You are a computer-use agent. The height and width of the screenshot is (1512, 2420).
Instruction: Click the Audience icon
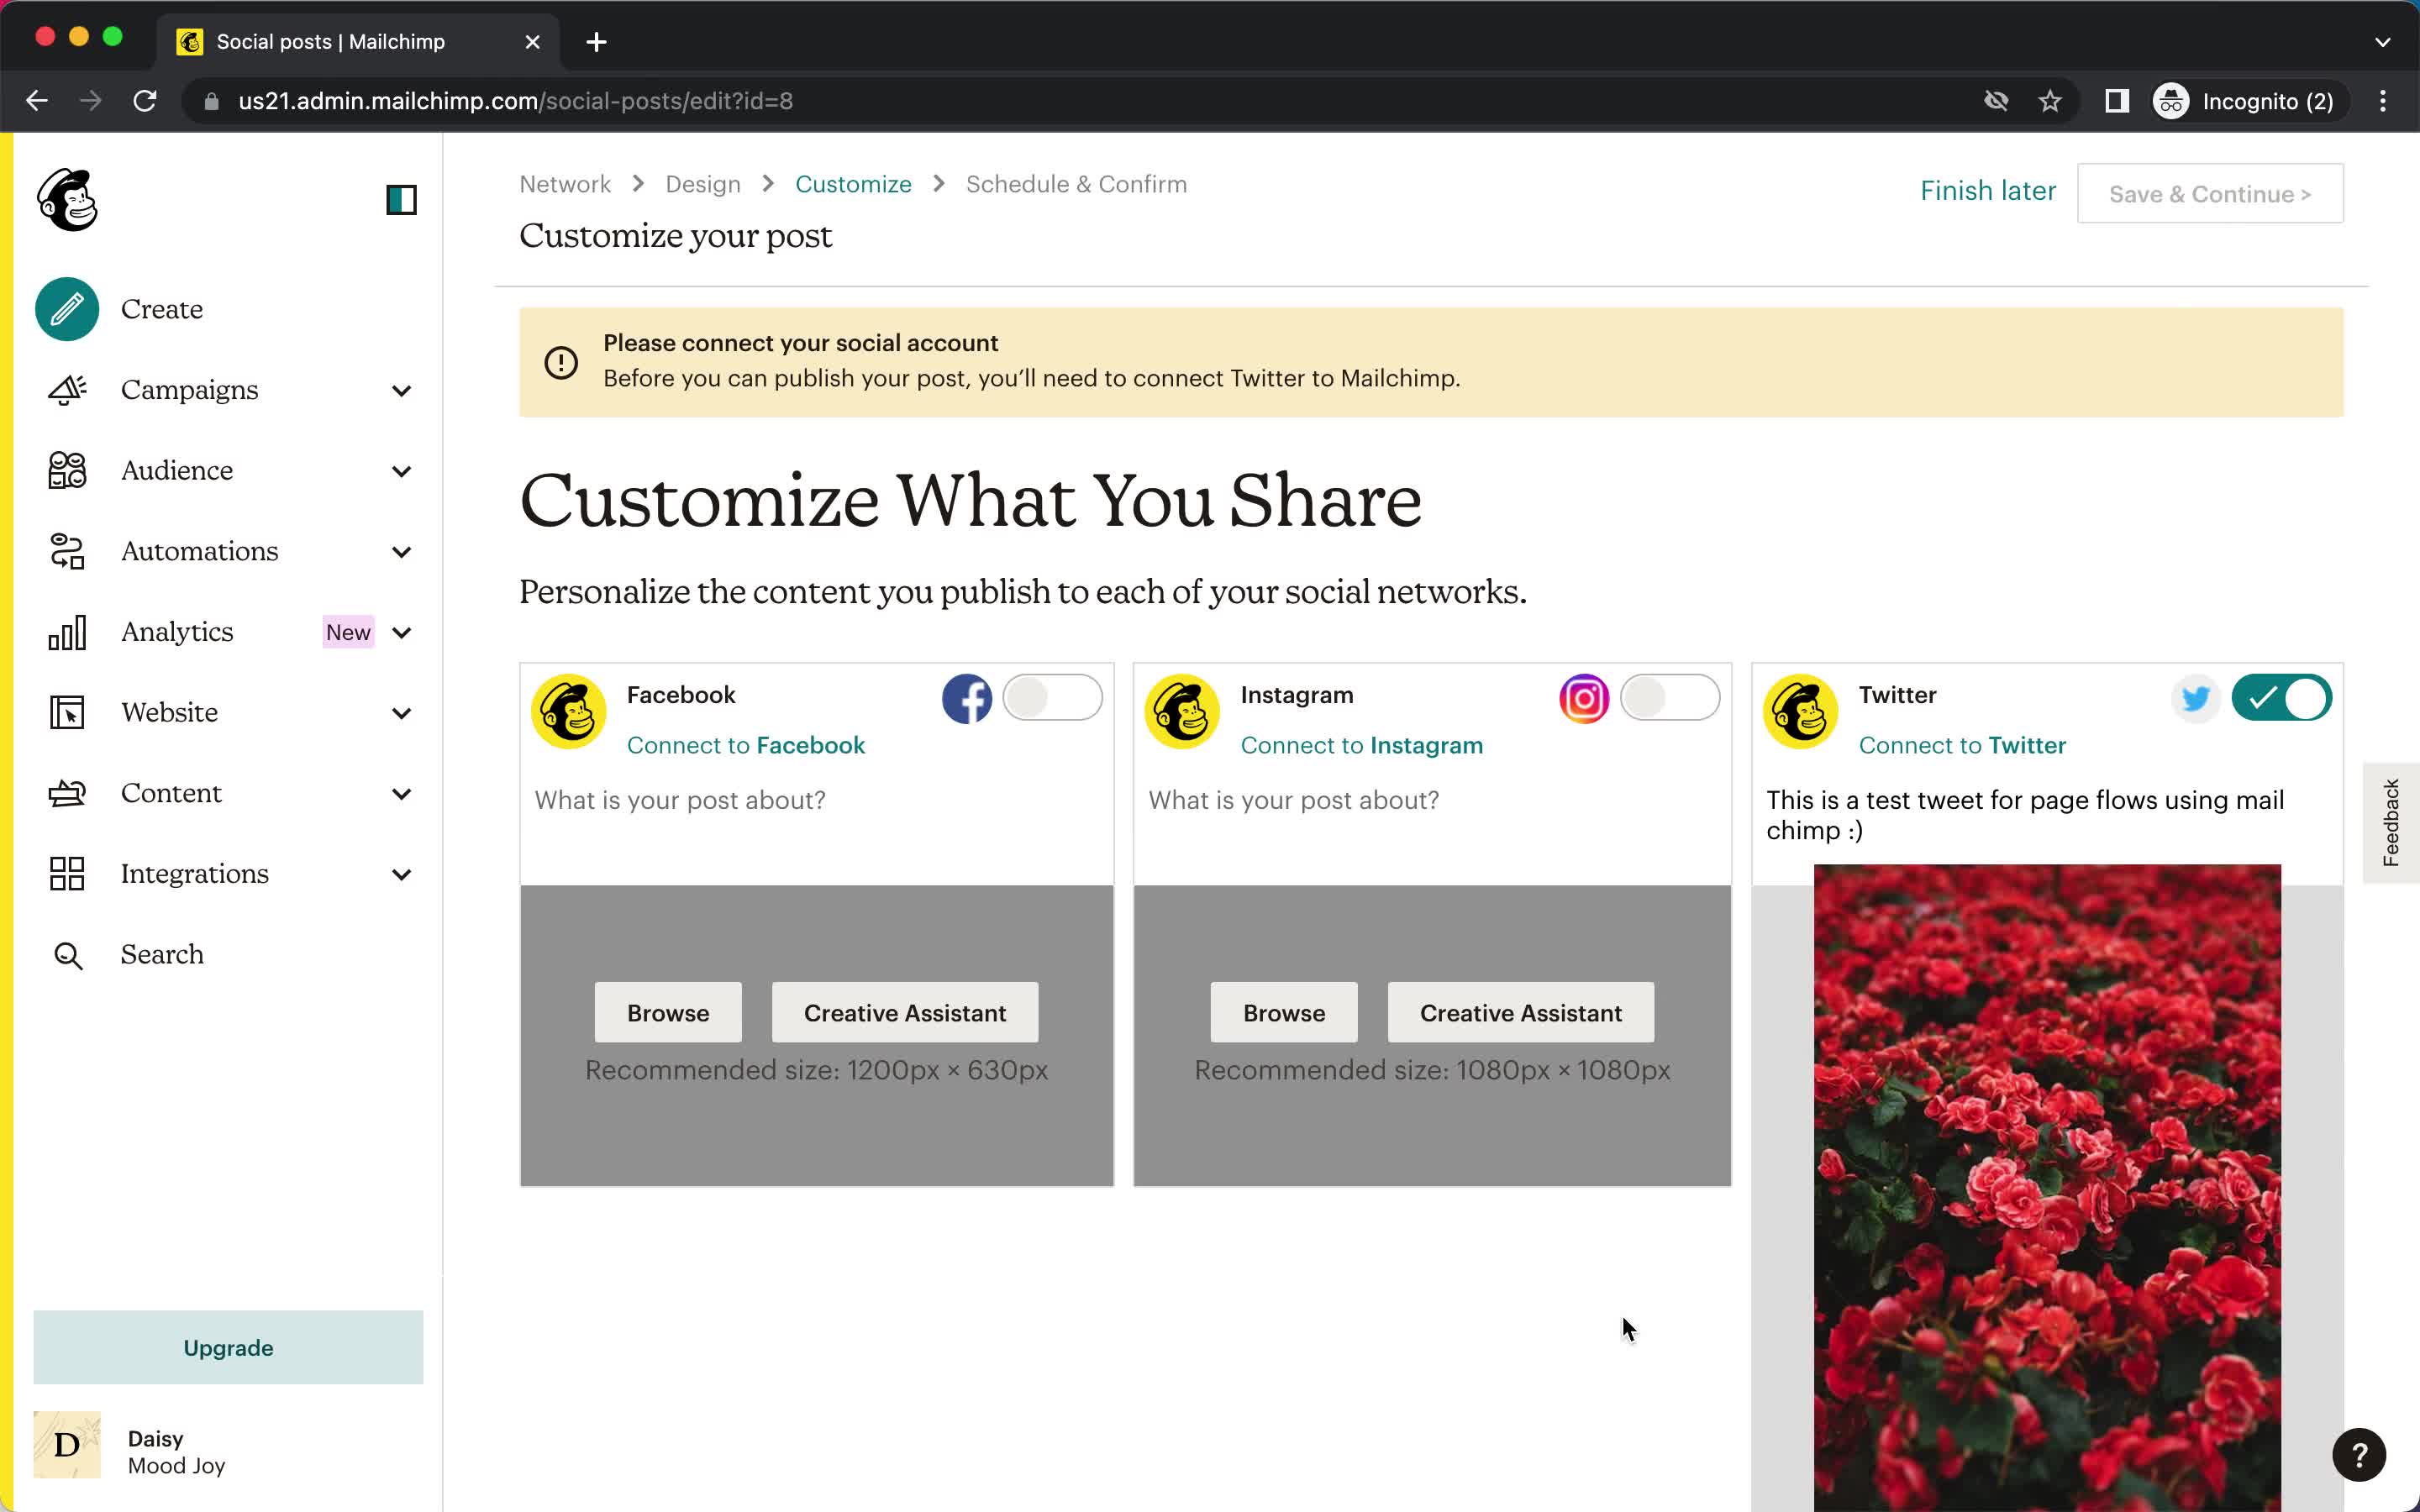(65, 469)
